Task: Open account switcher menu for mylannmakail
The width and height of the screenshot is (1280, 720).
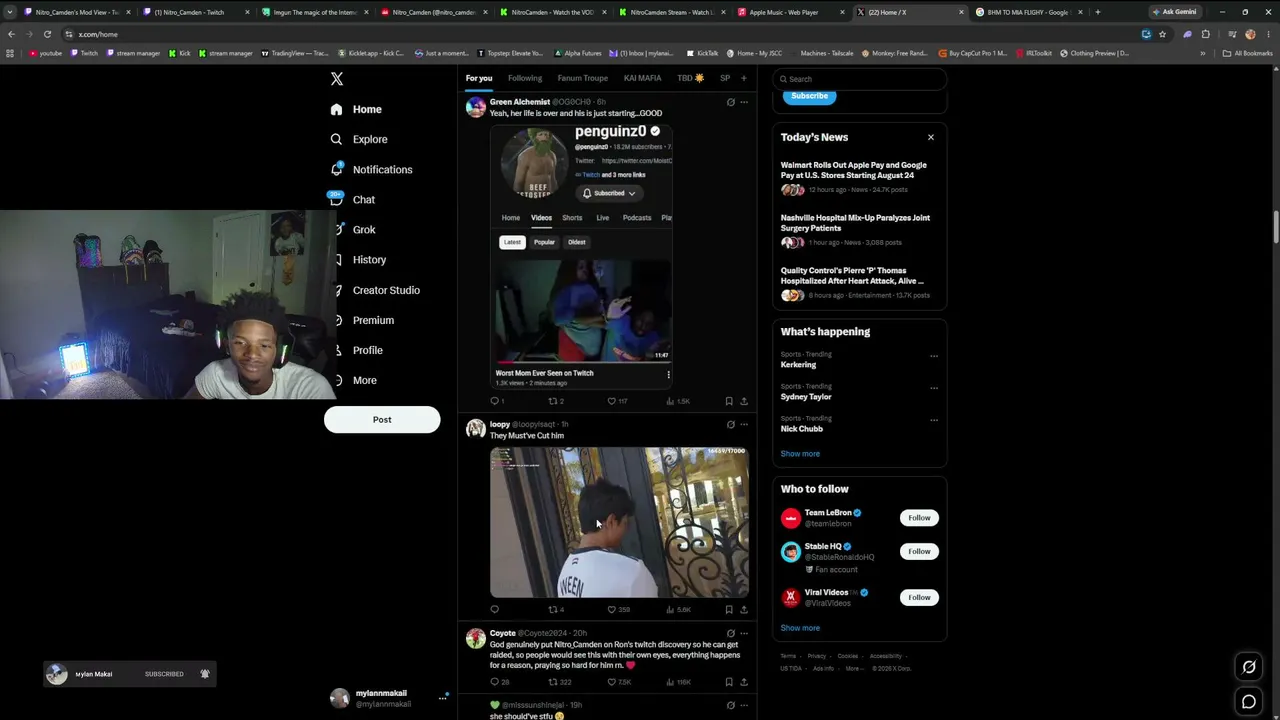Action: tap(443, 698)
